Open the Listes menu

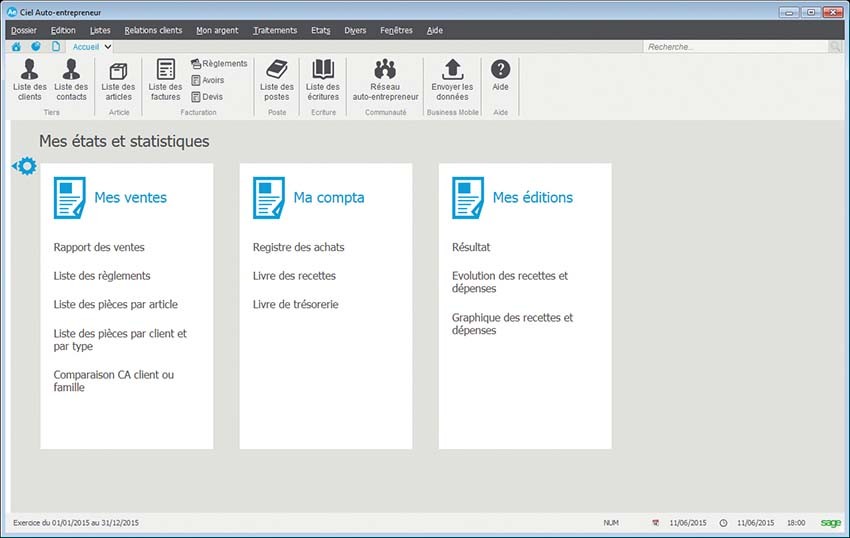pyautogui.click(x=100, y=30)
